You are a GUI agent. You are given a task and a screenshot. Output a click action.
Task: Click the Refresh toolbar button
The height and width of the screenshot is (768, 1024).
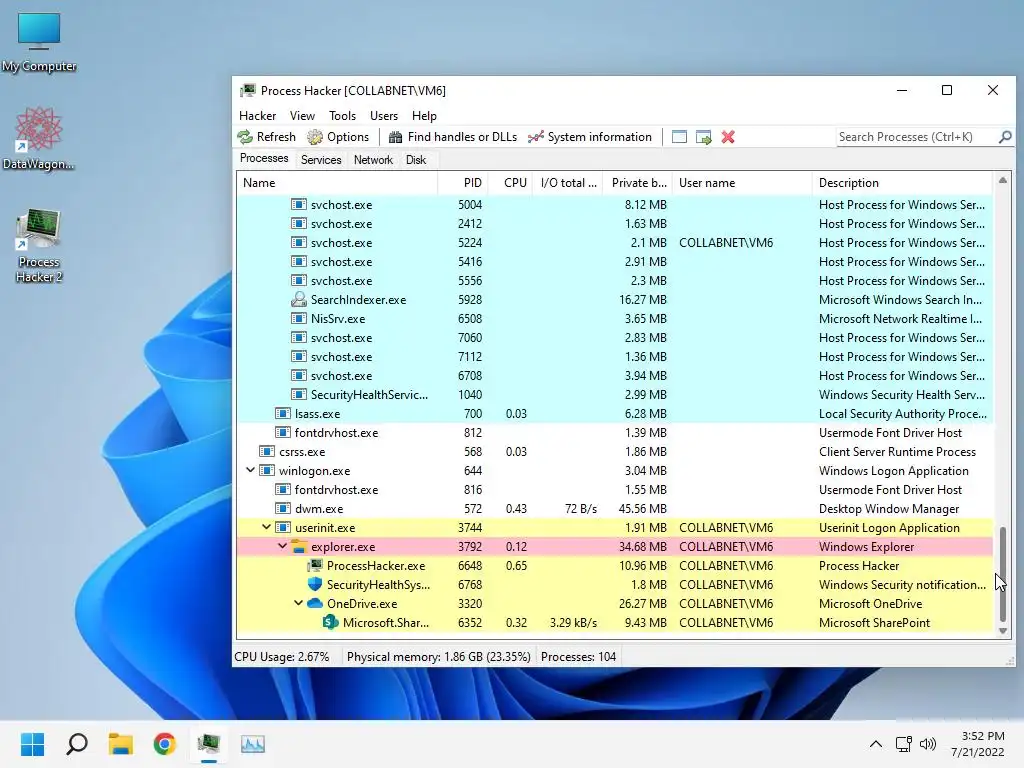click(266, 137)
